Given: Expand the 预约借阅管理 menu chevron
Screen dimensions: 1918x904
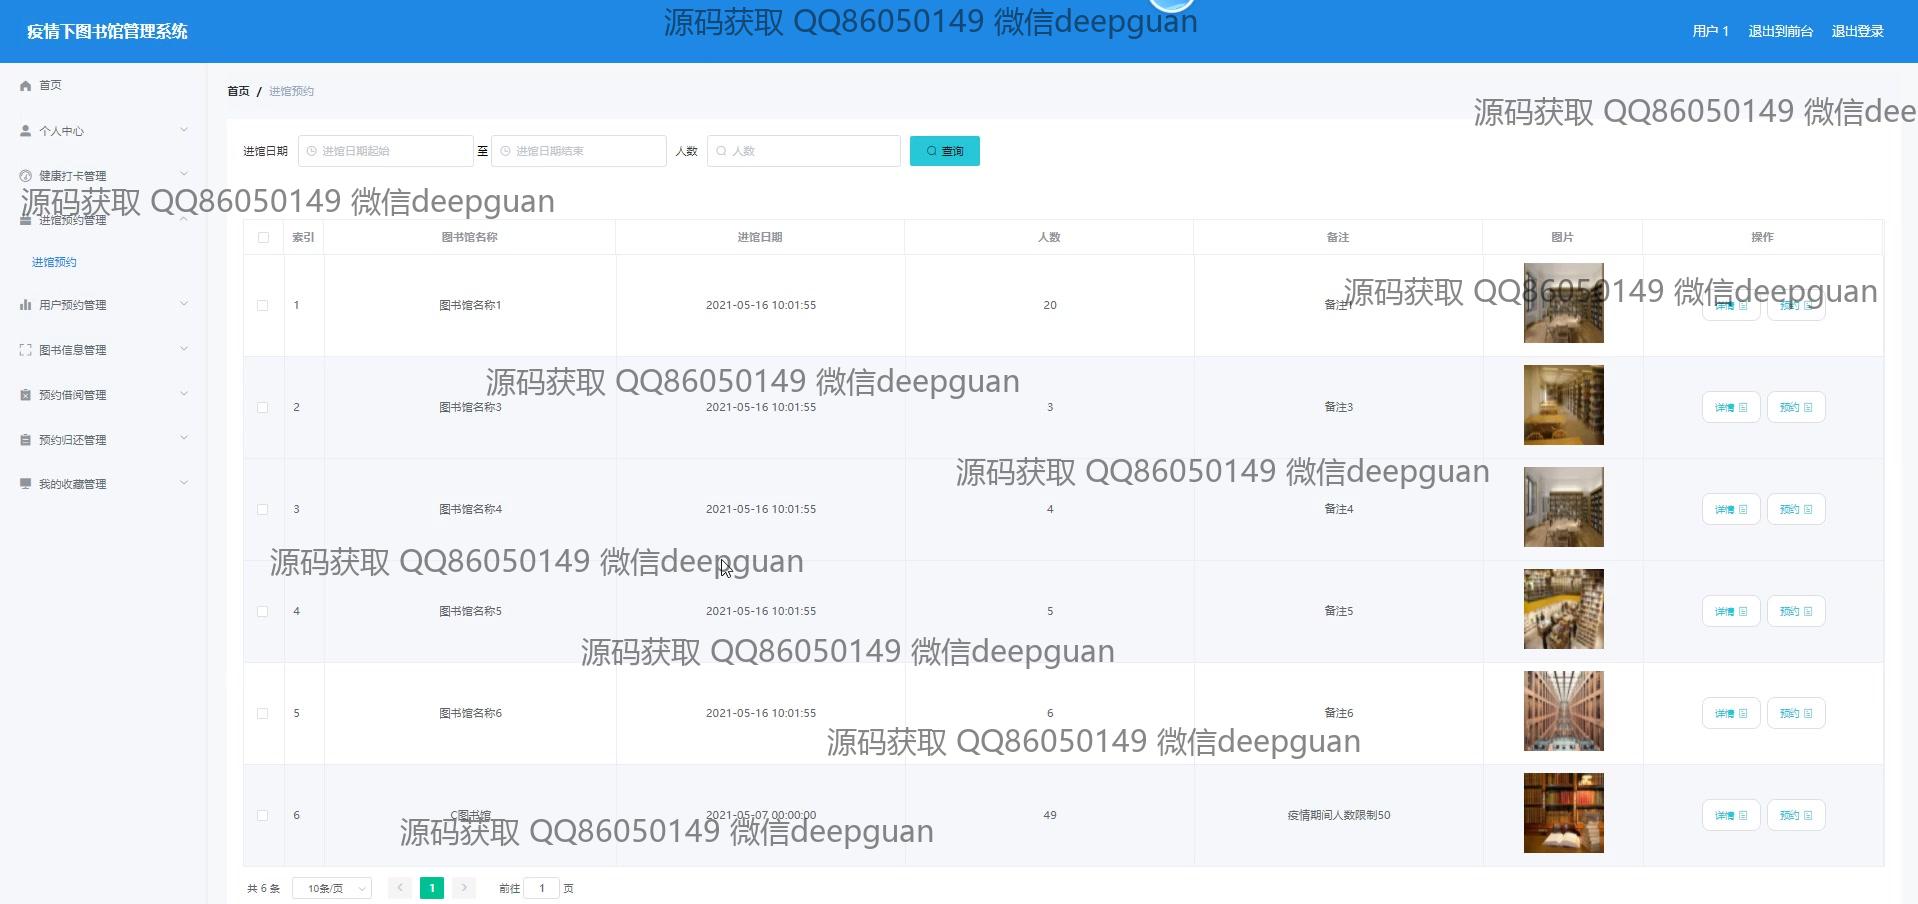Looking at the screenshot, I should click(184, 394).
